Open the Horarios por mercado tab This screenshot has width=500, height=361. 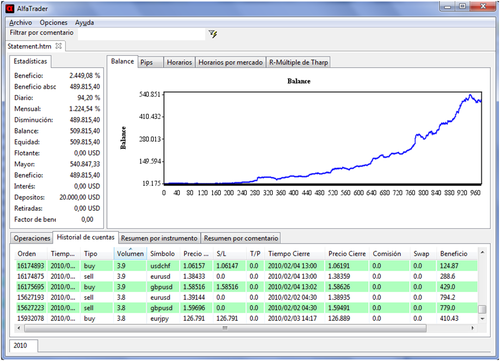230,62
